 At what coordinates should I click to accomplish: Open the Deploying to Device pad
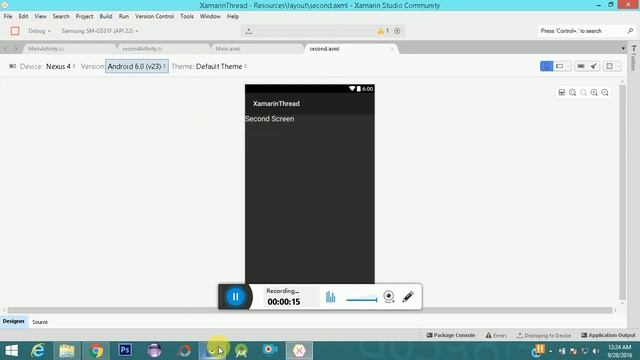[x=544, y=335]
